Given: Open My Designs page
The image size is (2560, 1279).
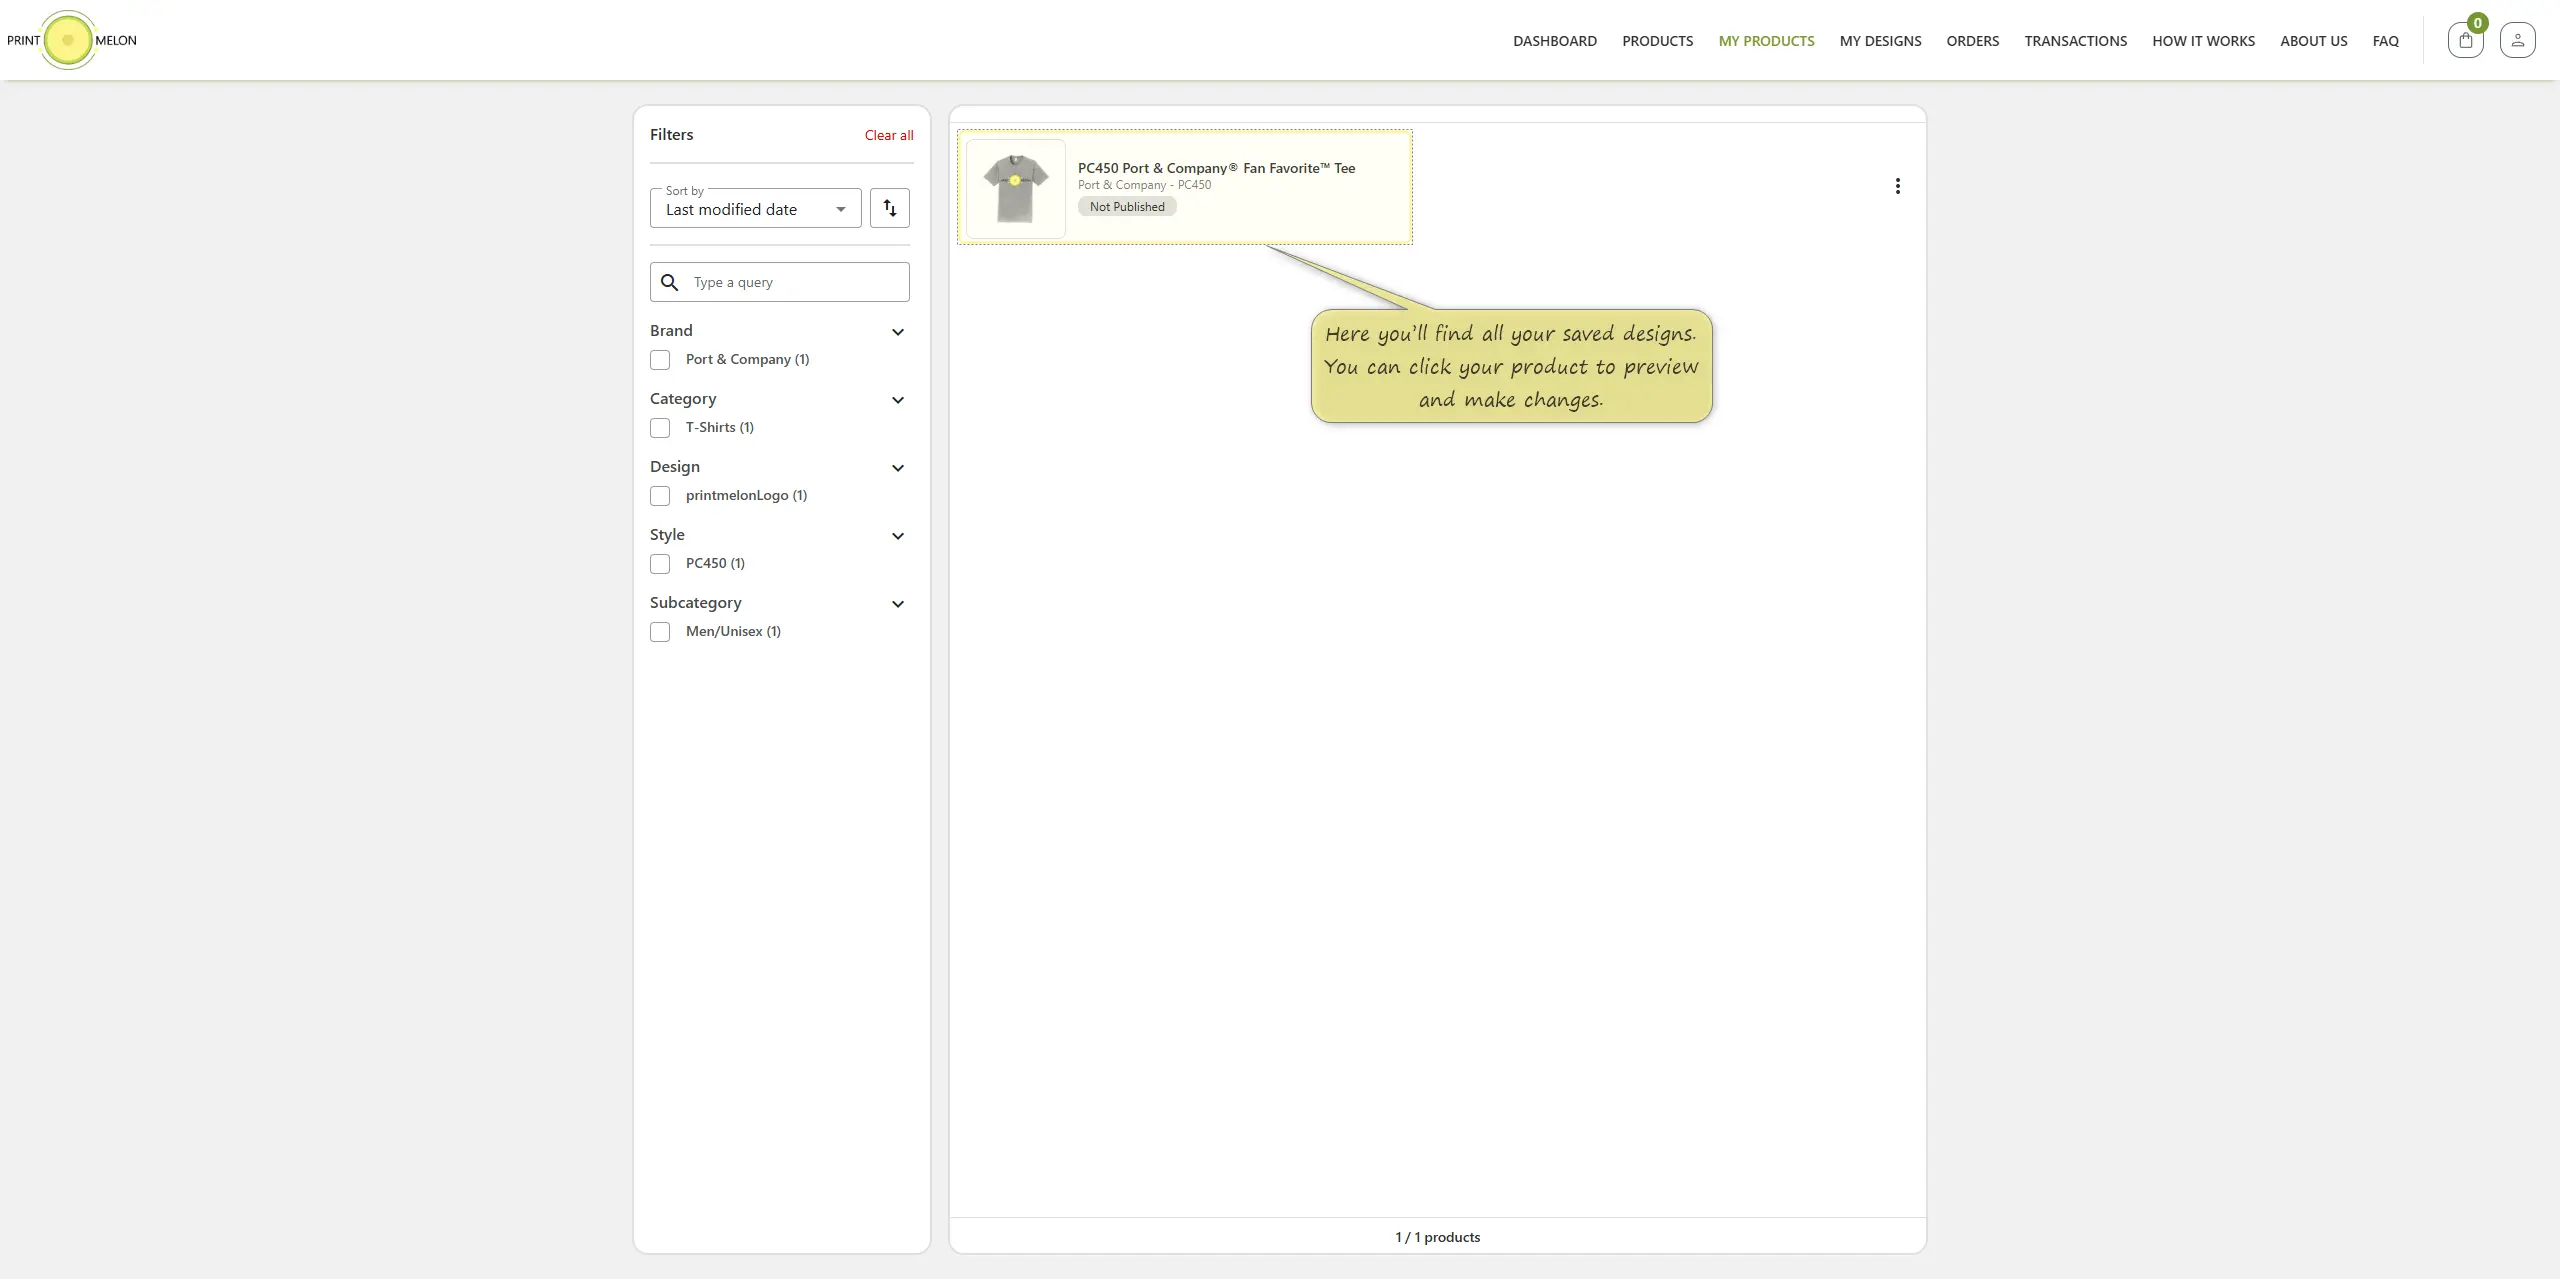Looking at the screenshot, I should coord(1880,41).
